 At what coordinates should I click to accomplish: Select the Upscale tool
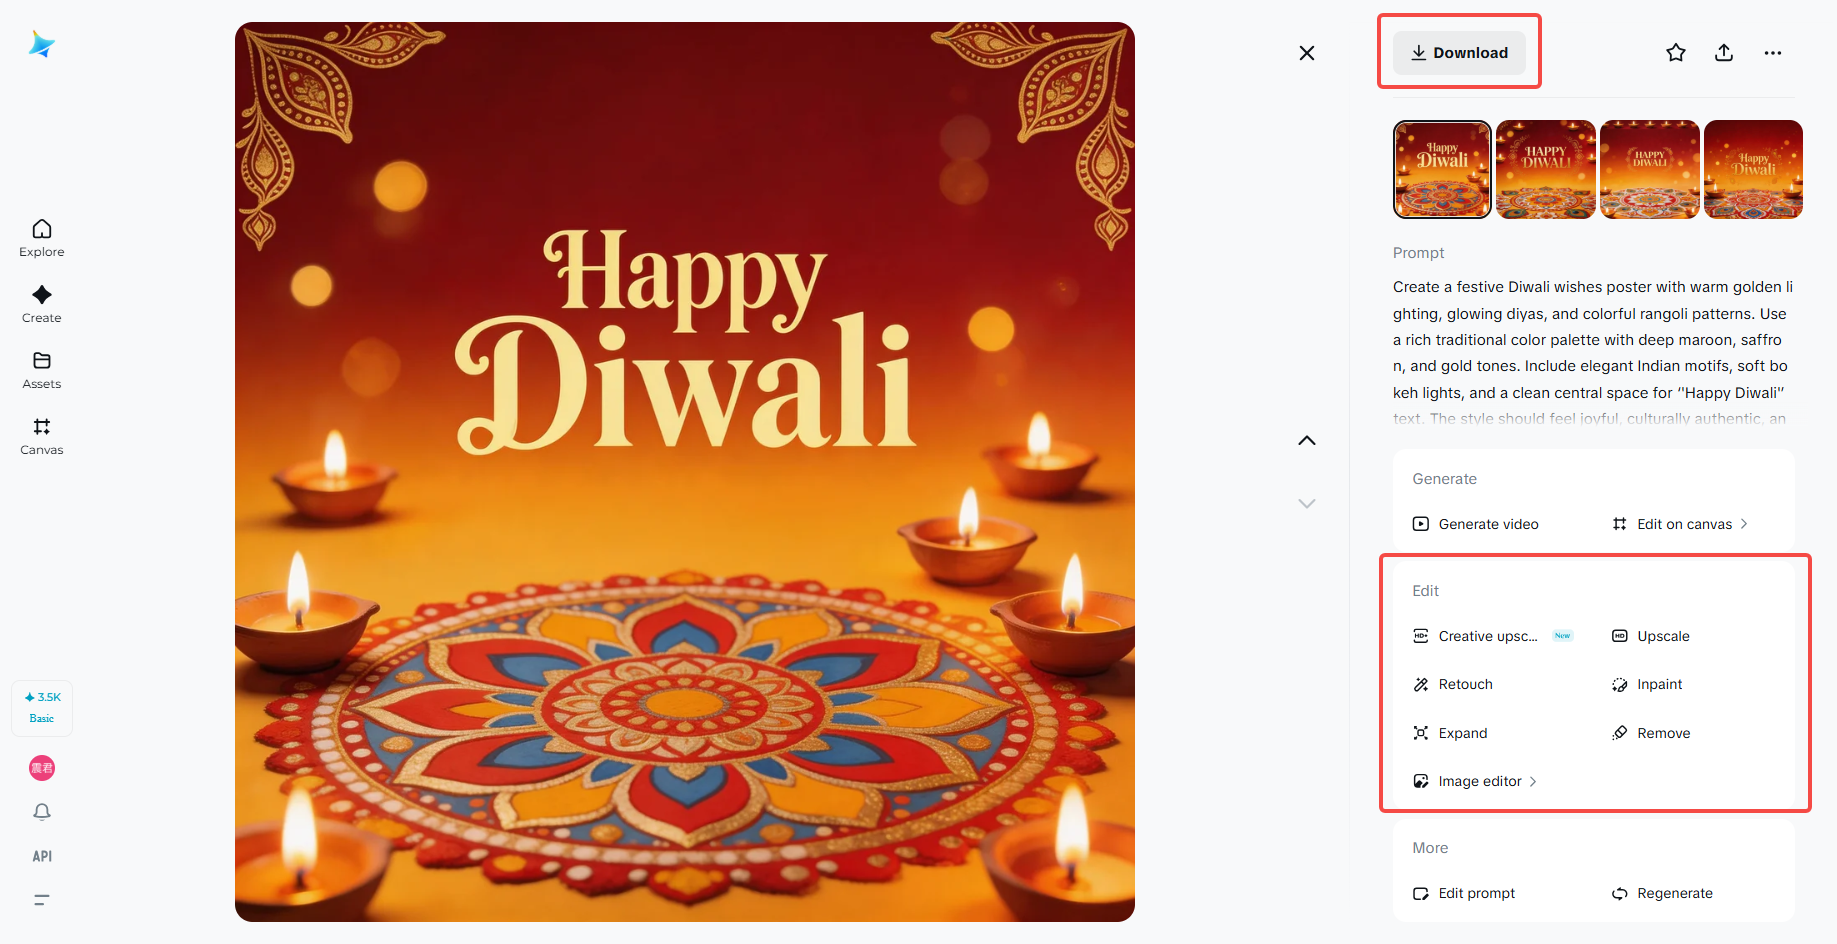tap(1651, 636)
